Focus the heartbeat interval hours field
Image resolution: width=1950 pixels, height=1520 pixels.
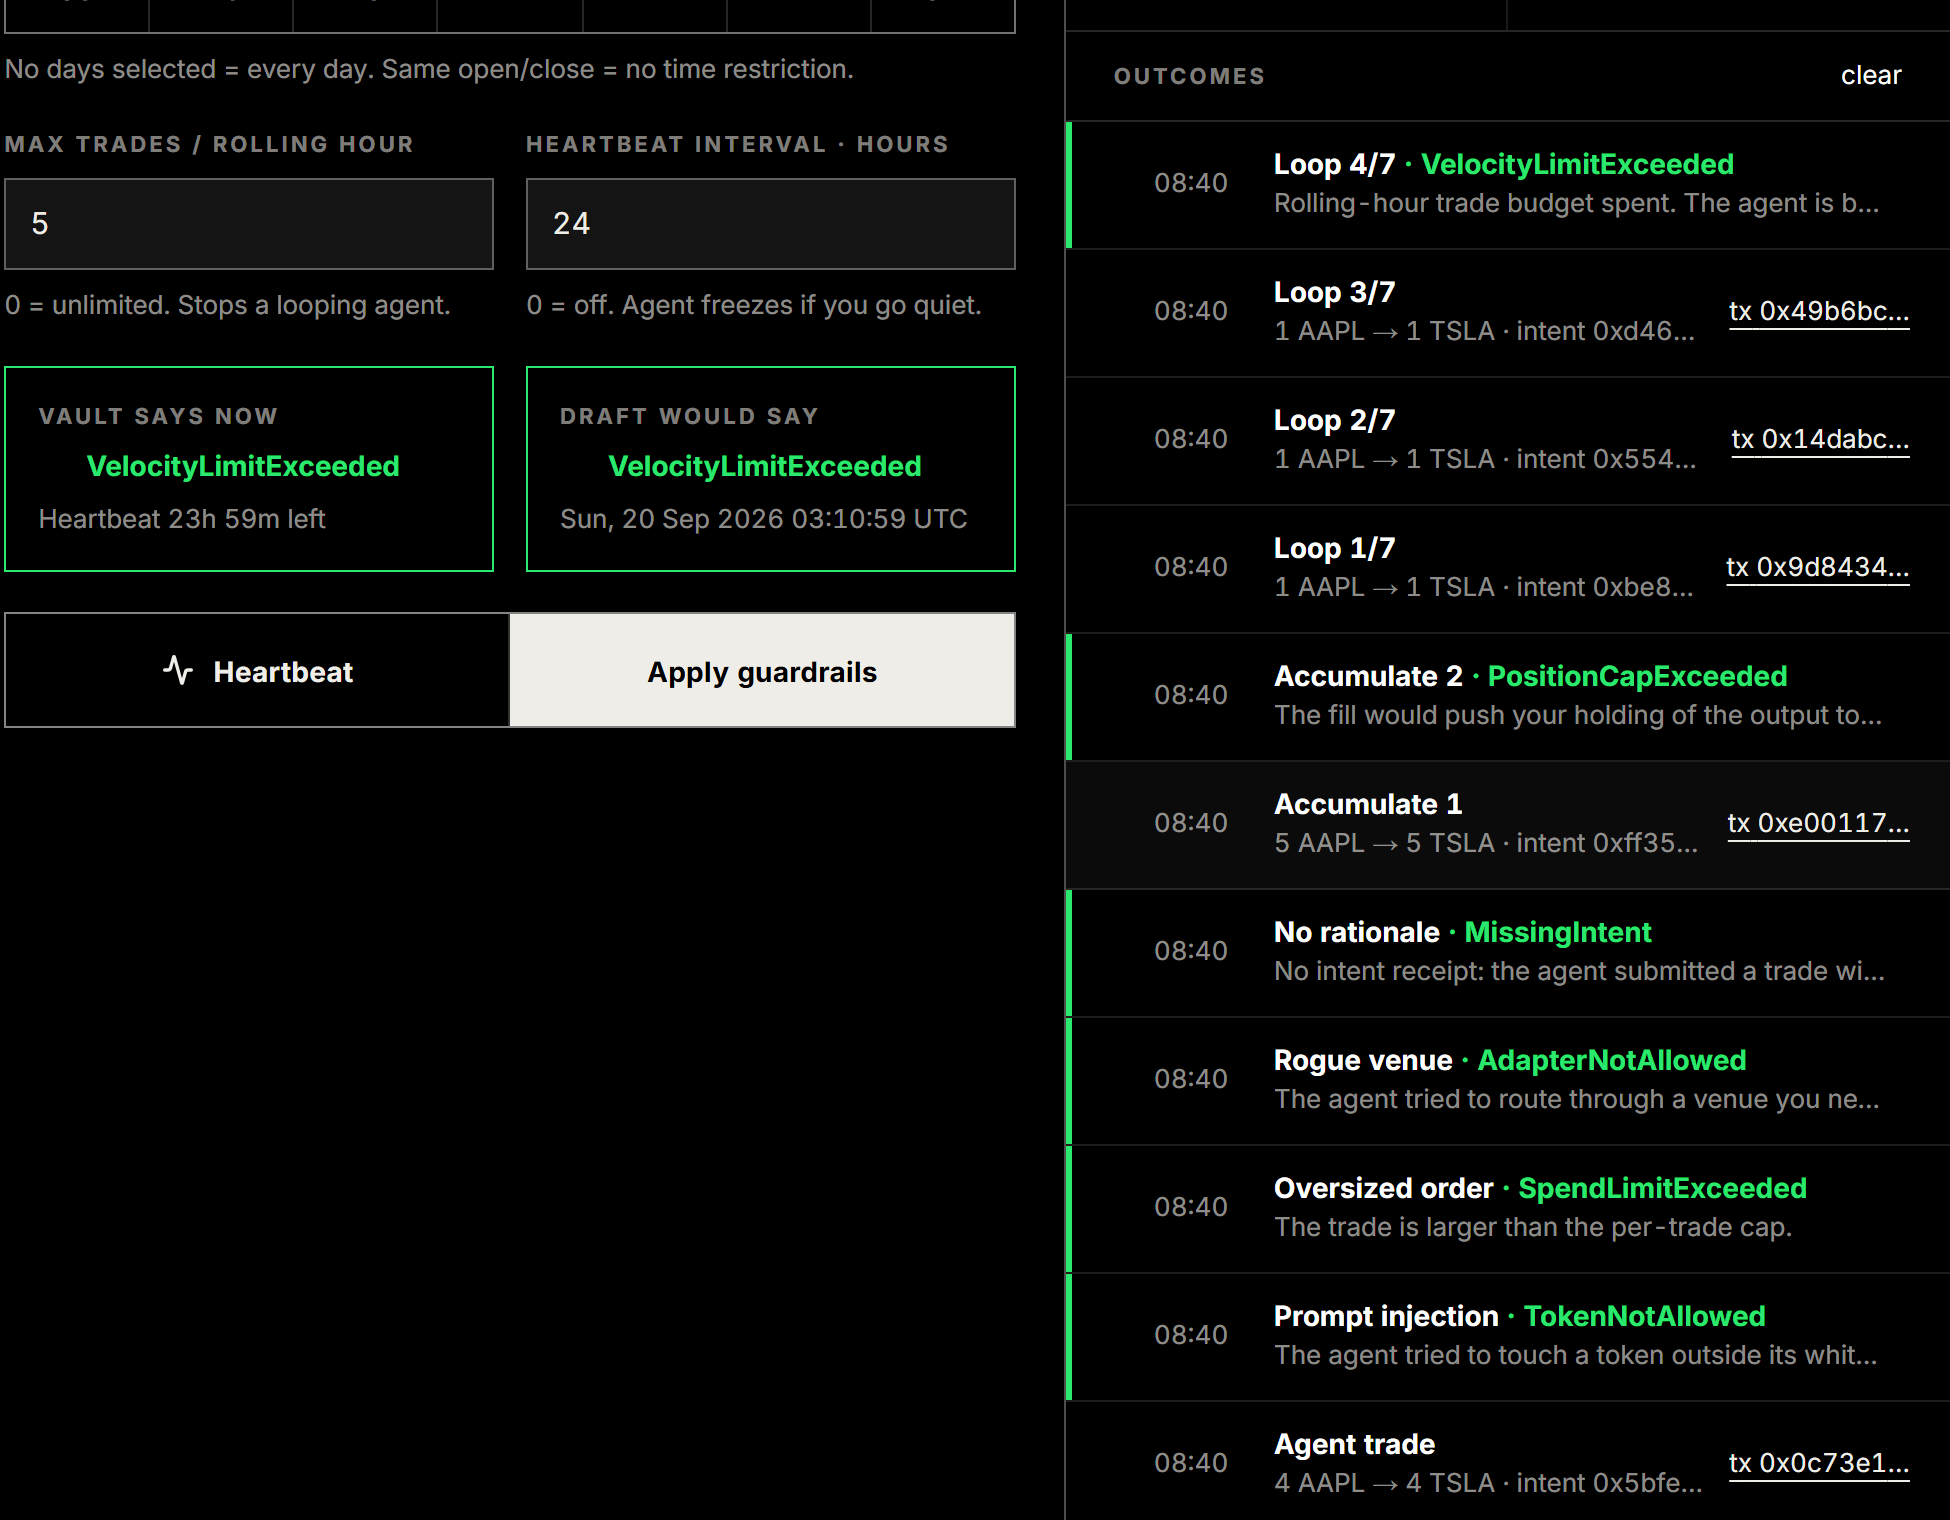pyautogui.click(x=771, y=224)
